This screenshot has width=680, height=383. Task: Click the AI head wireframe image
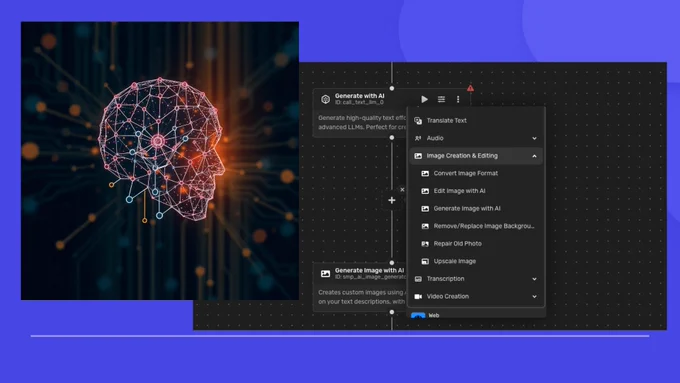[x=160, y=160]
